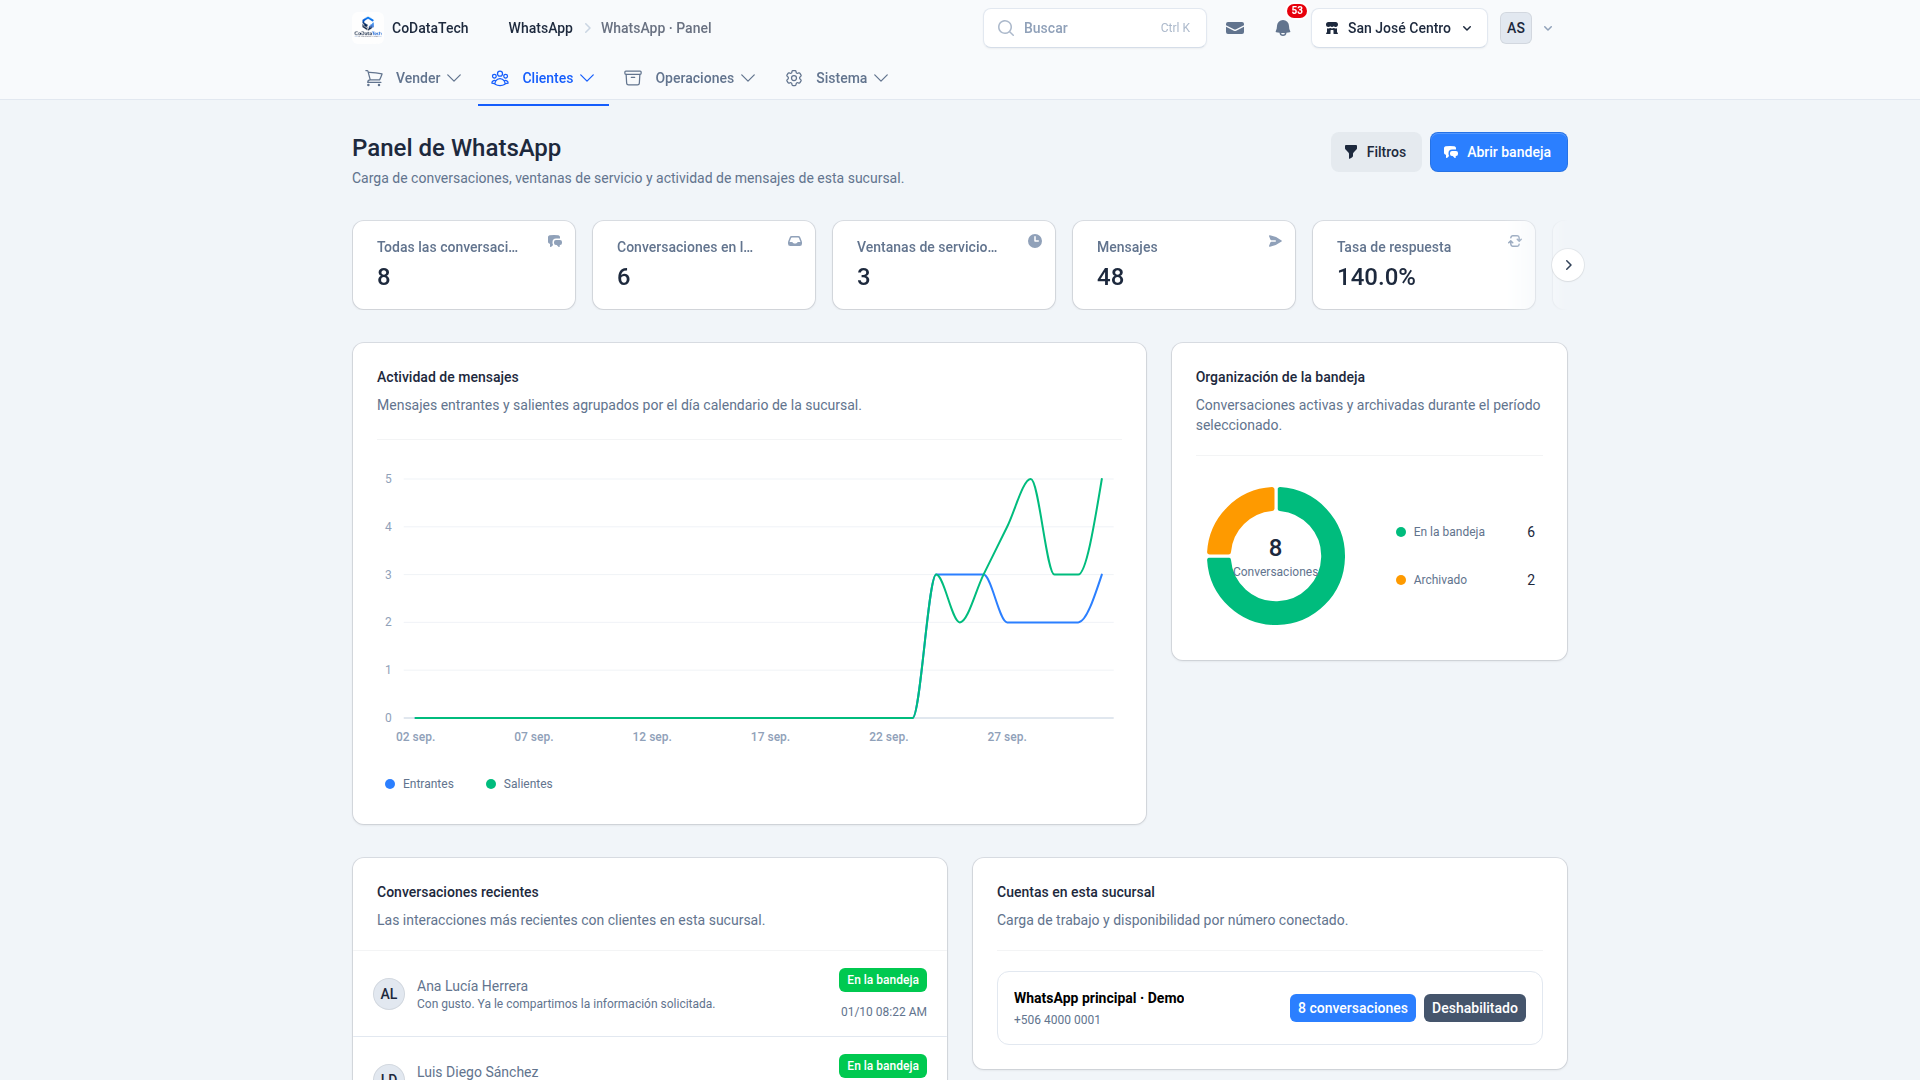Toggle Archivado legend entry
Image resolution: width=1920 pixels, height=1080 pixels.
click(1431, 580)
